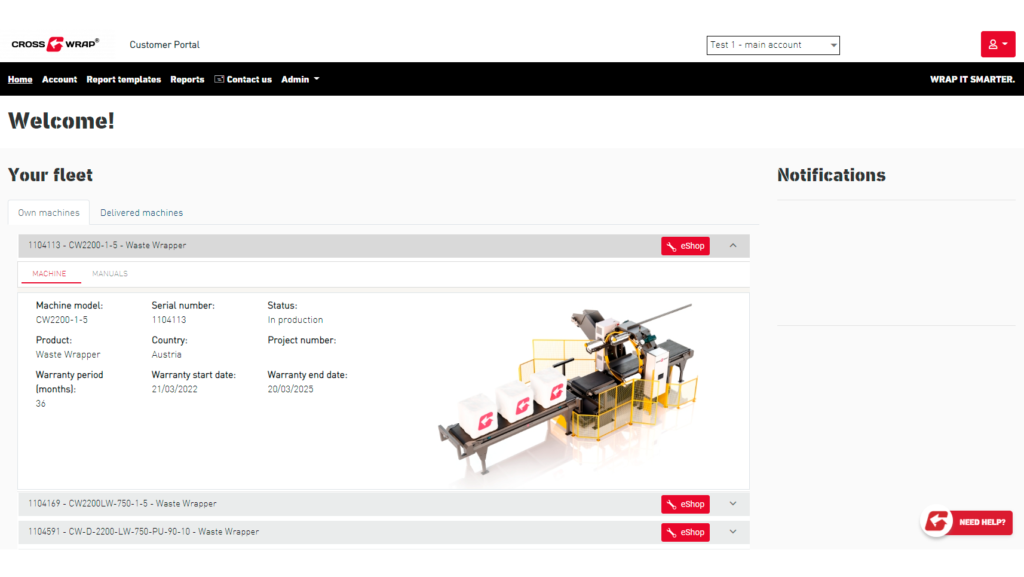Expand the Admin dropdown menu
The height and width of the screenshot is (577, 1024).
300,80
